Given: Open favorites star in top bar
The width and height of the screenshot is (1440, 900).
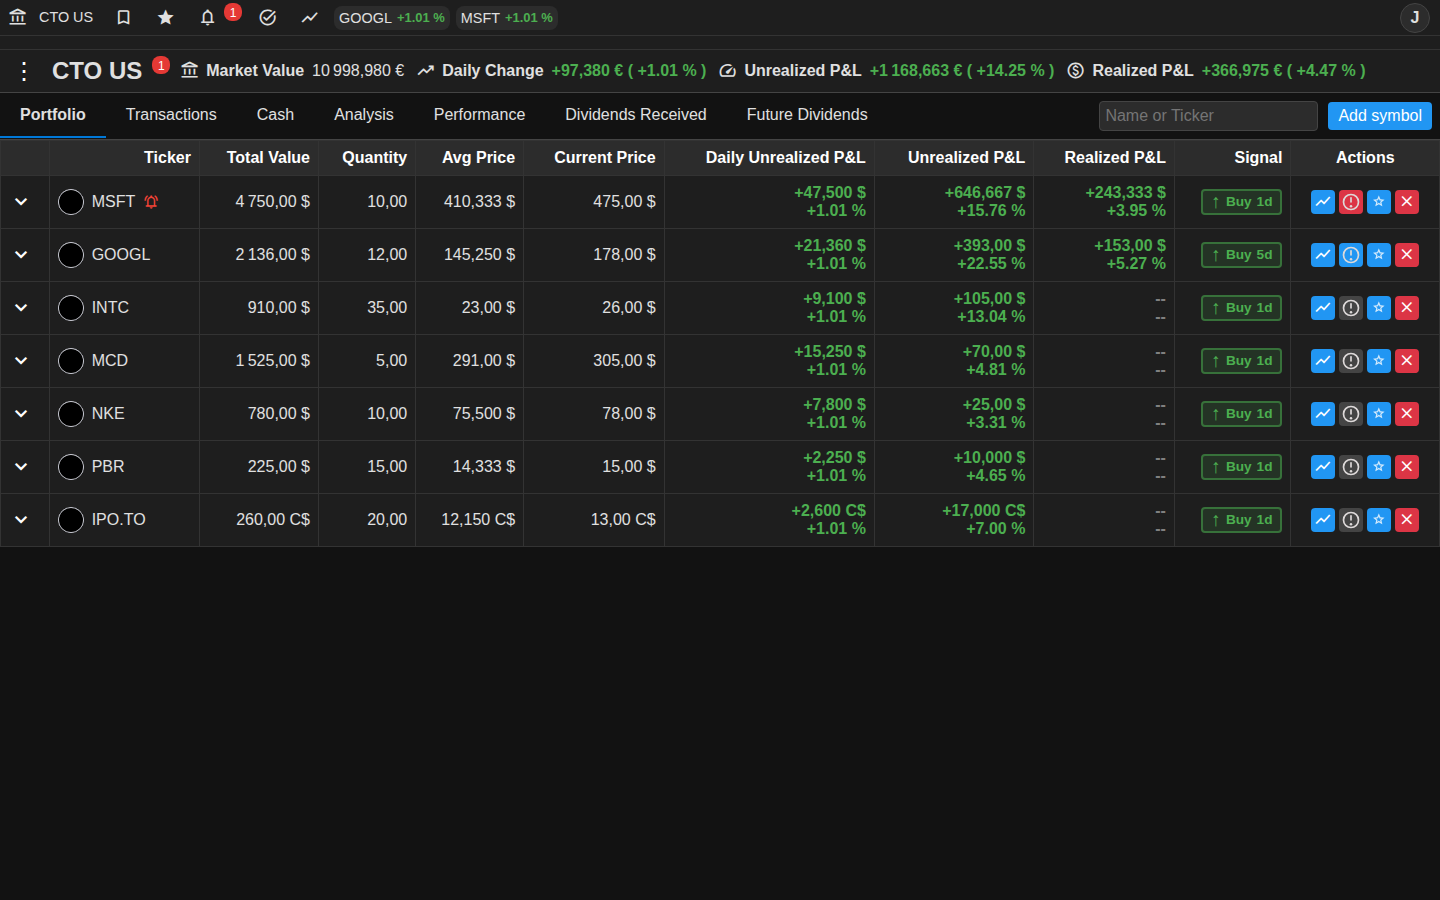Looking at the screenshot, I should point(165,18).
